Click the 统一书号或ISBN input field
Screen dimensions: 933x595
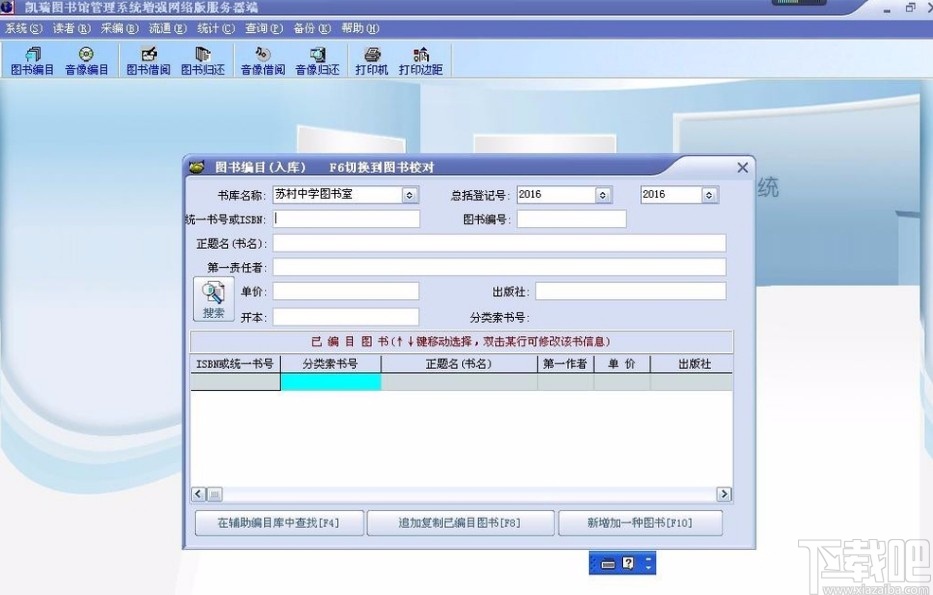(x=346, y=218)
